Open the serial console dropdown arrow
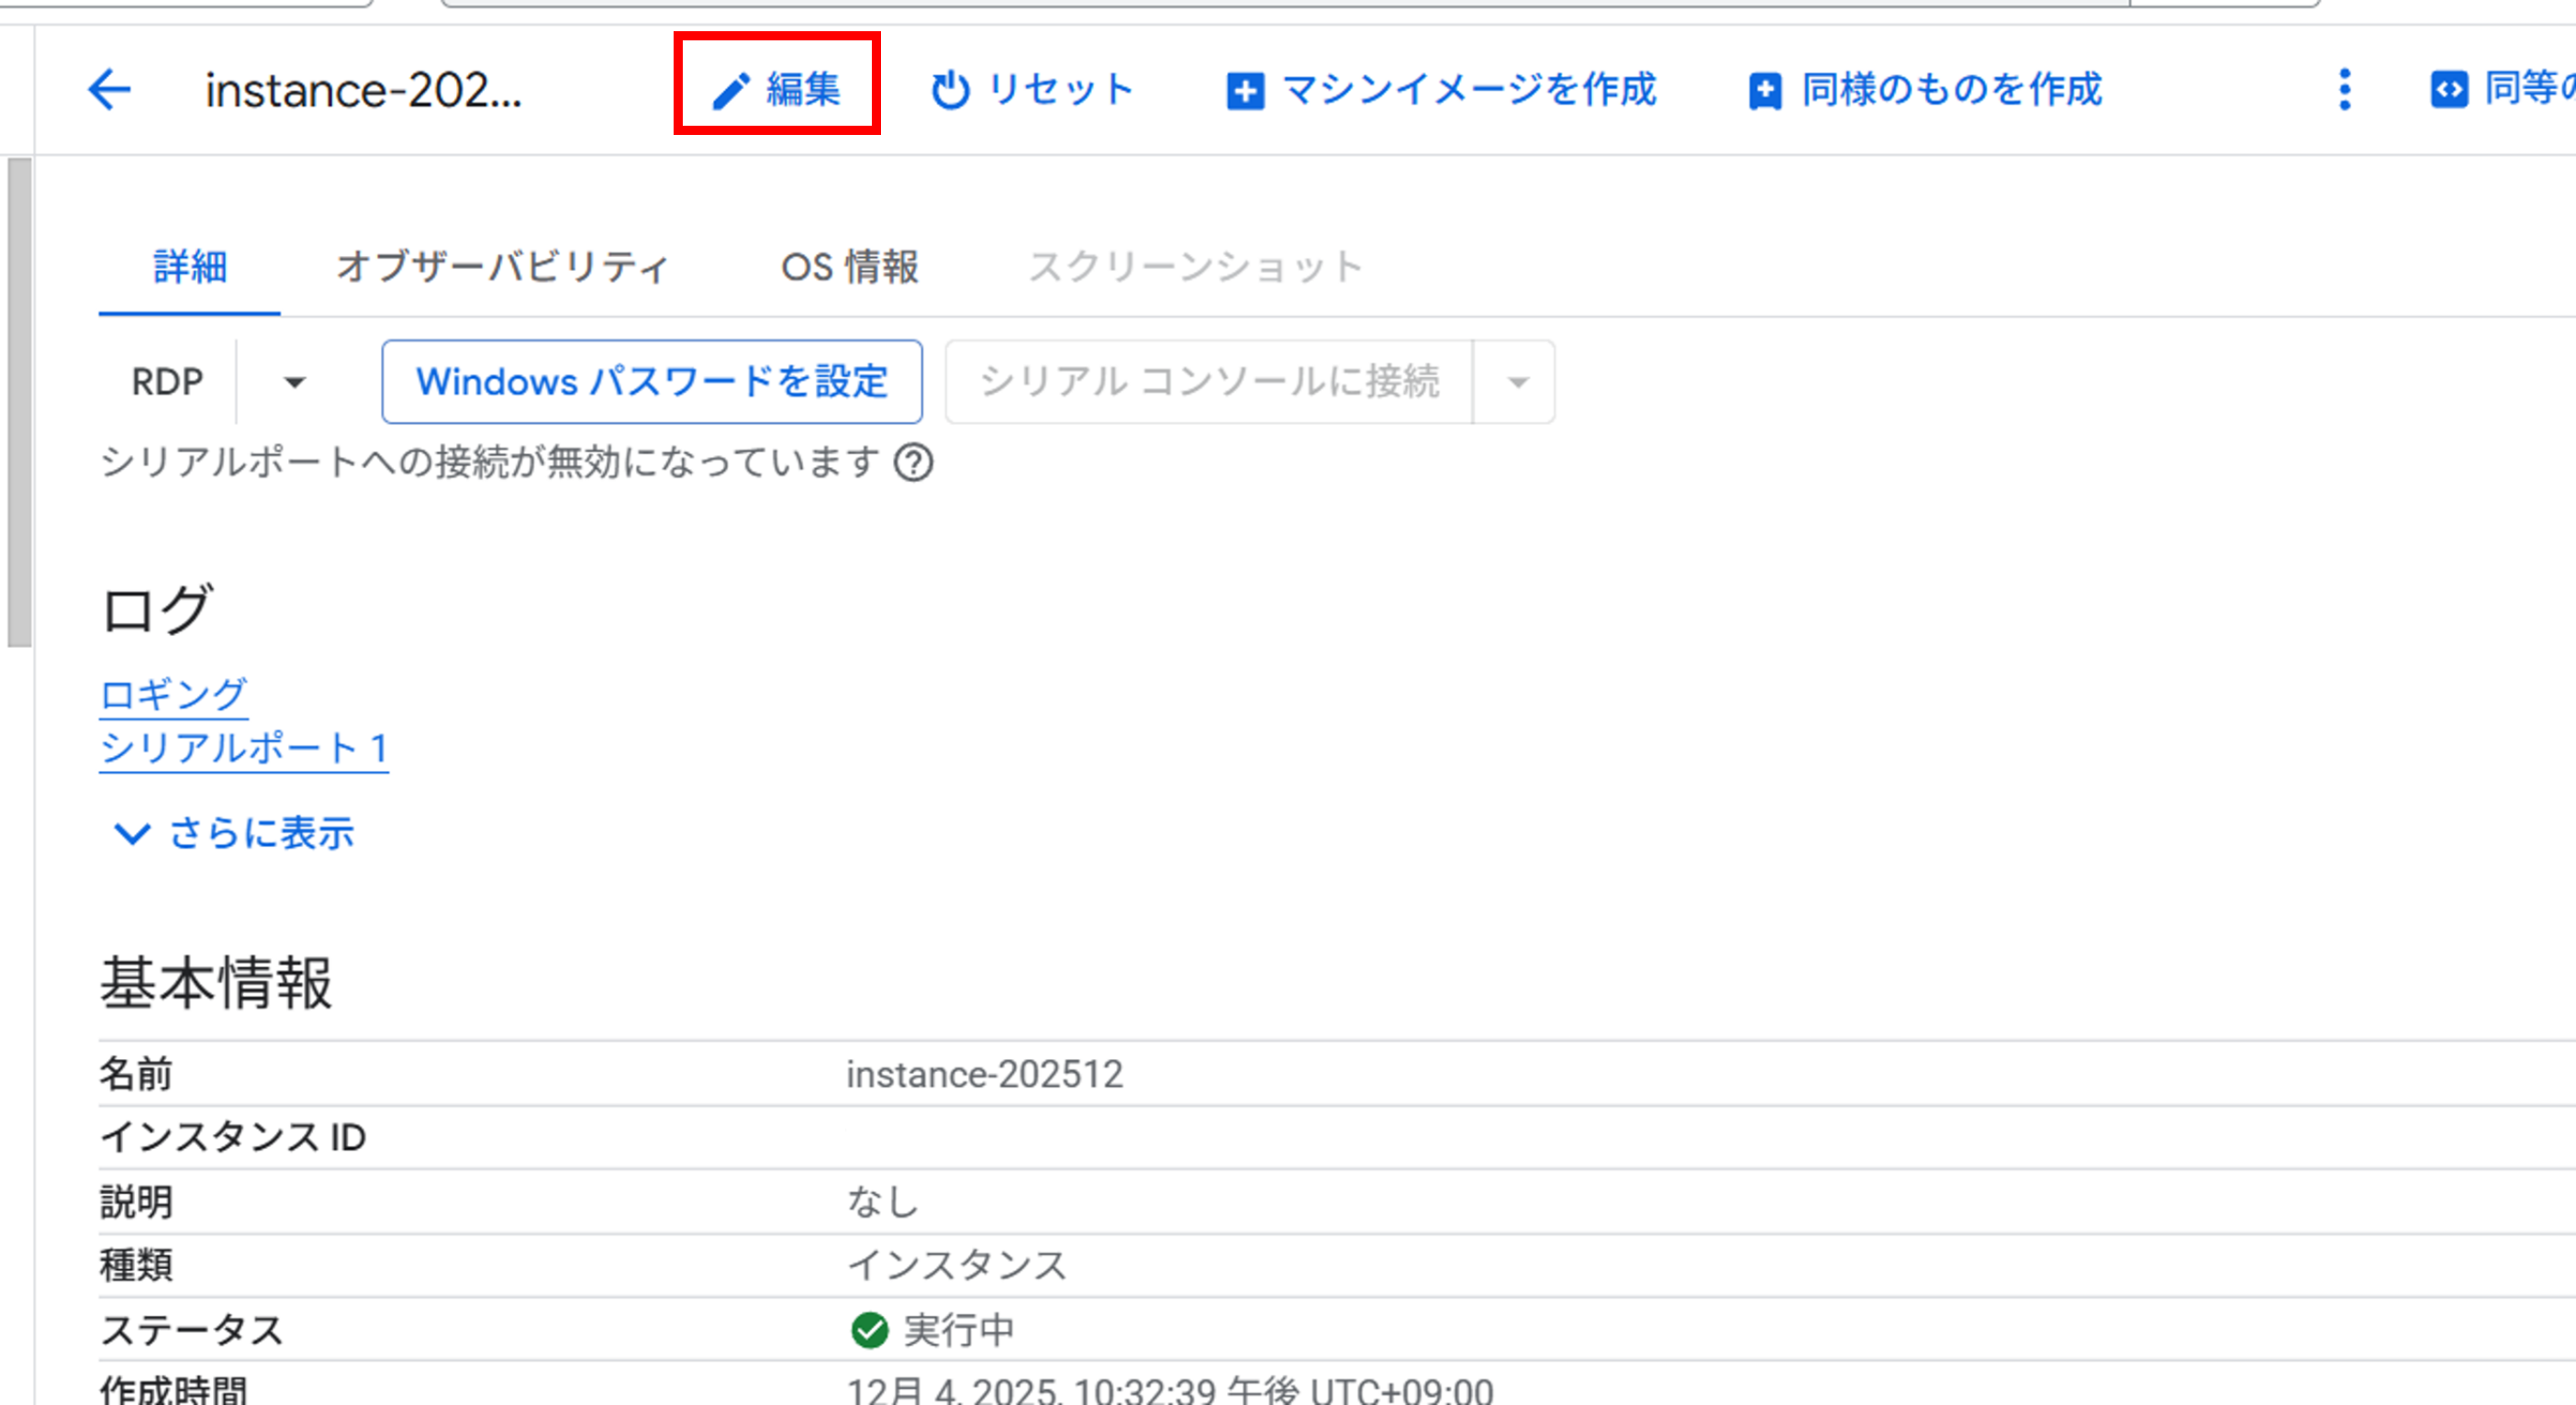Viewport: 2576px width, 1405px height. (x=1517, y=382)
